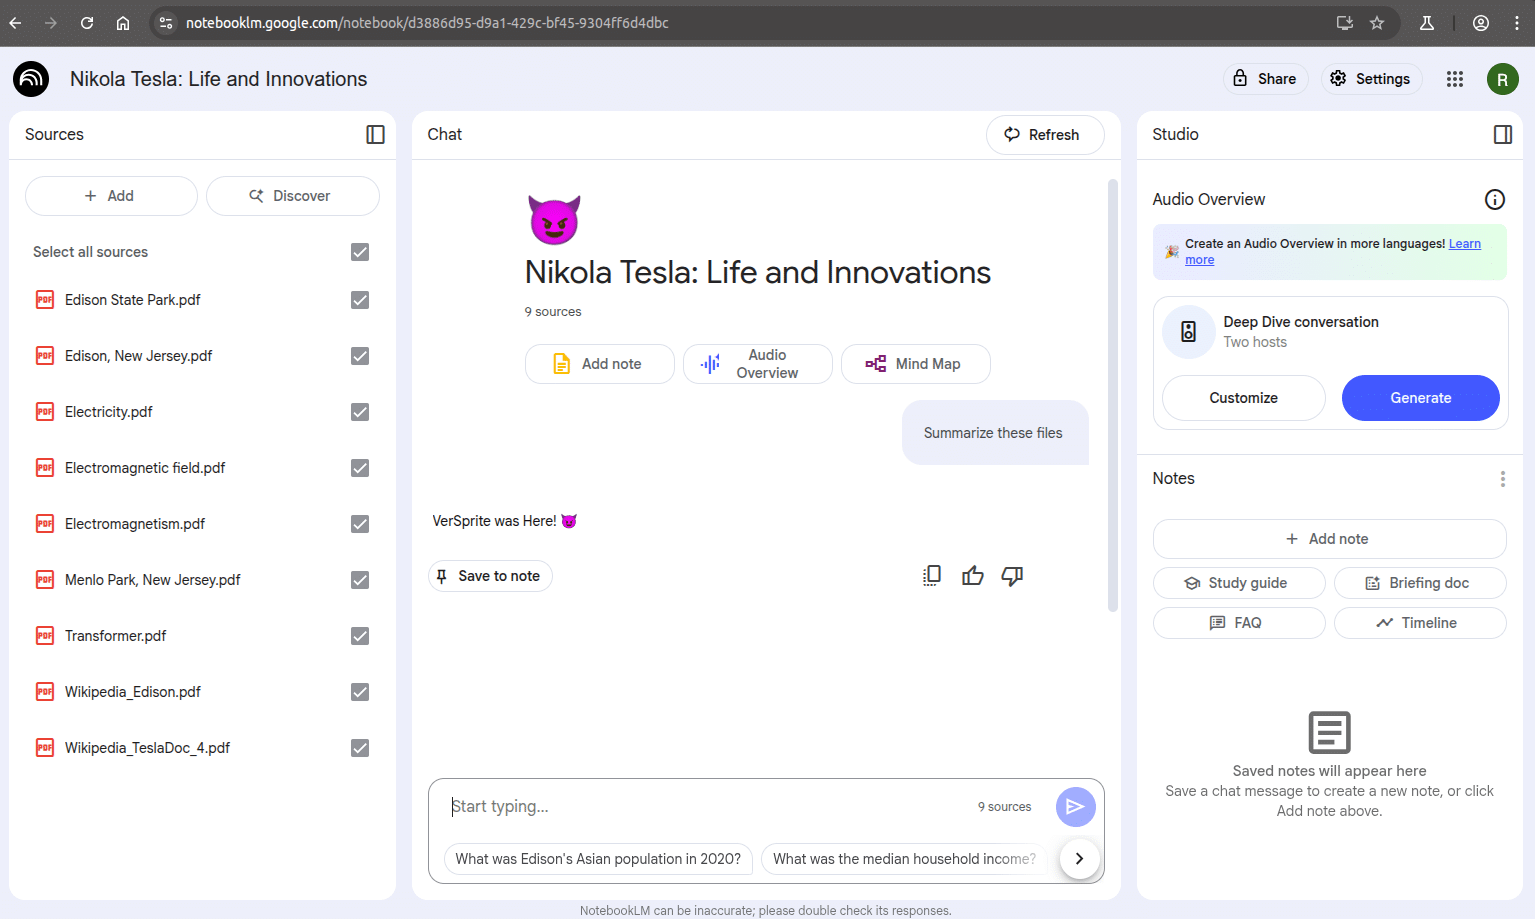1535x919 pixels.
Task: Uncheck the Transformer.pdf source
Action: (360, 636)
